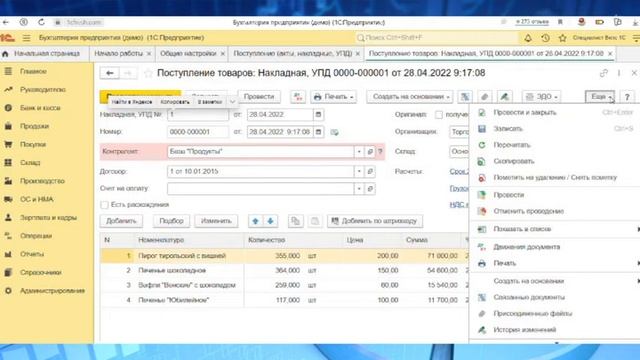Open calendar for invoice date 28.04.2022
Image resolution: width=640 pixels, height=360 pixels.
coord(318,115)
